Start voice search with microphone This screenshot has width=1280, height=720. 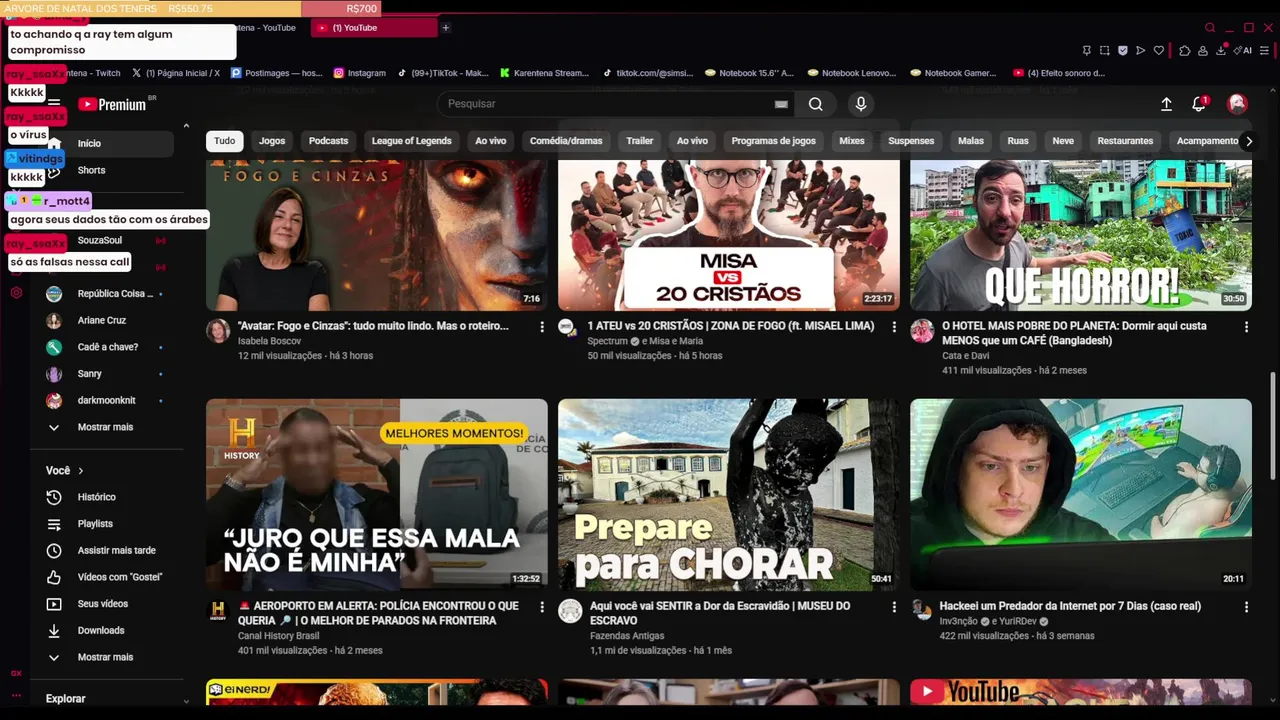tap(861, 104)
